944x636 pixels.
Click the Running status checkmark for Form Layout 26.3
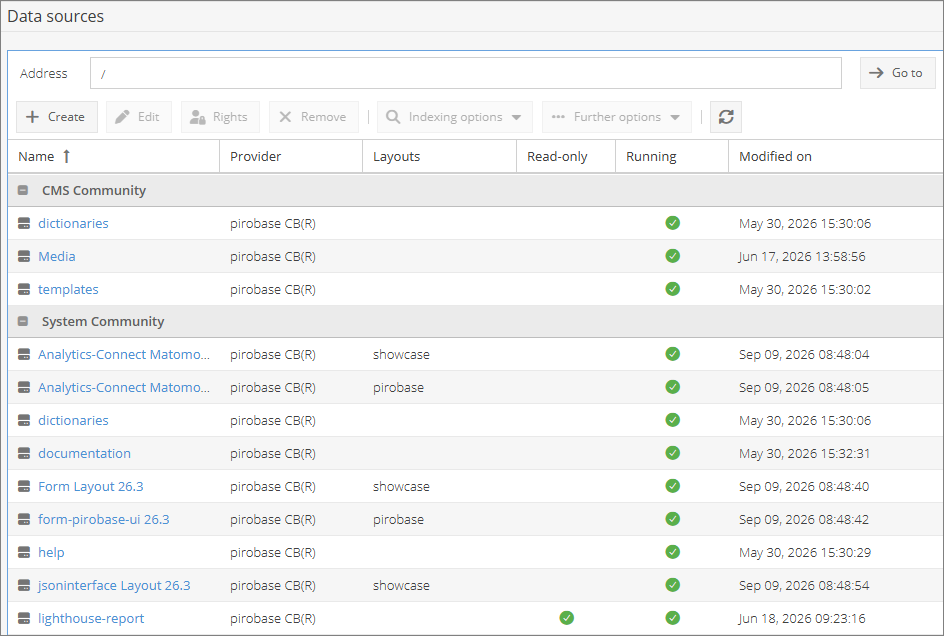tap(672, 486)
